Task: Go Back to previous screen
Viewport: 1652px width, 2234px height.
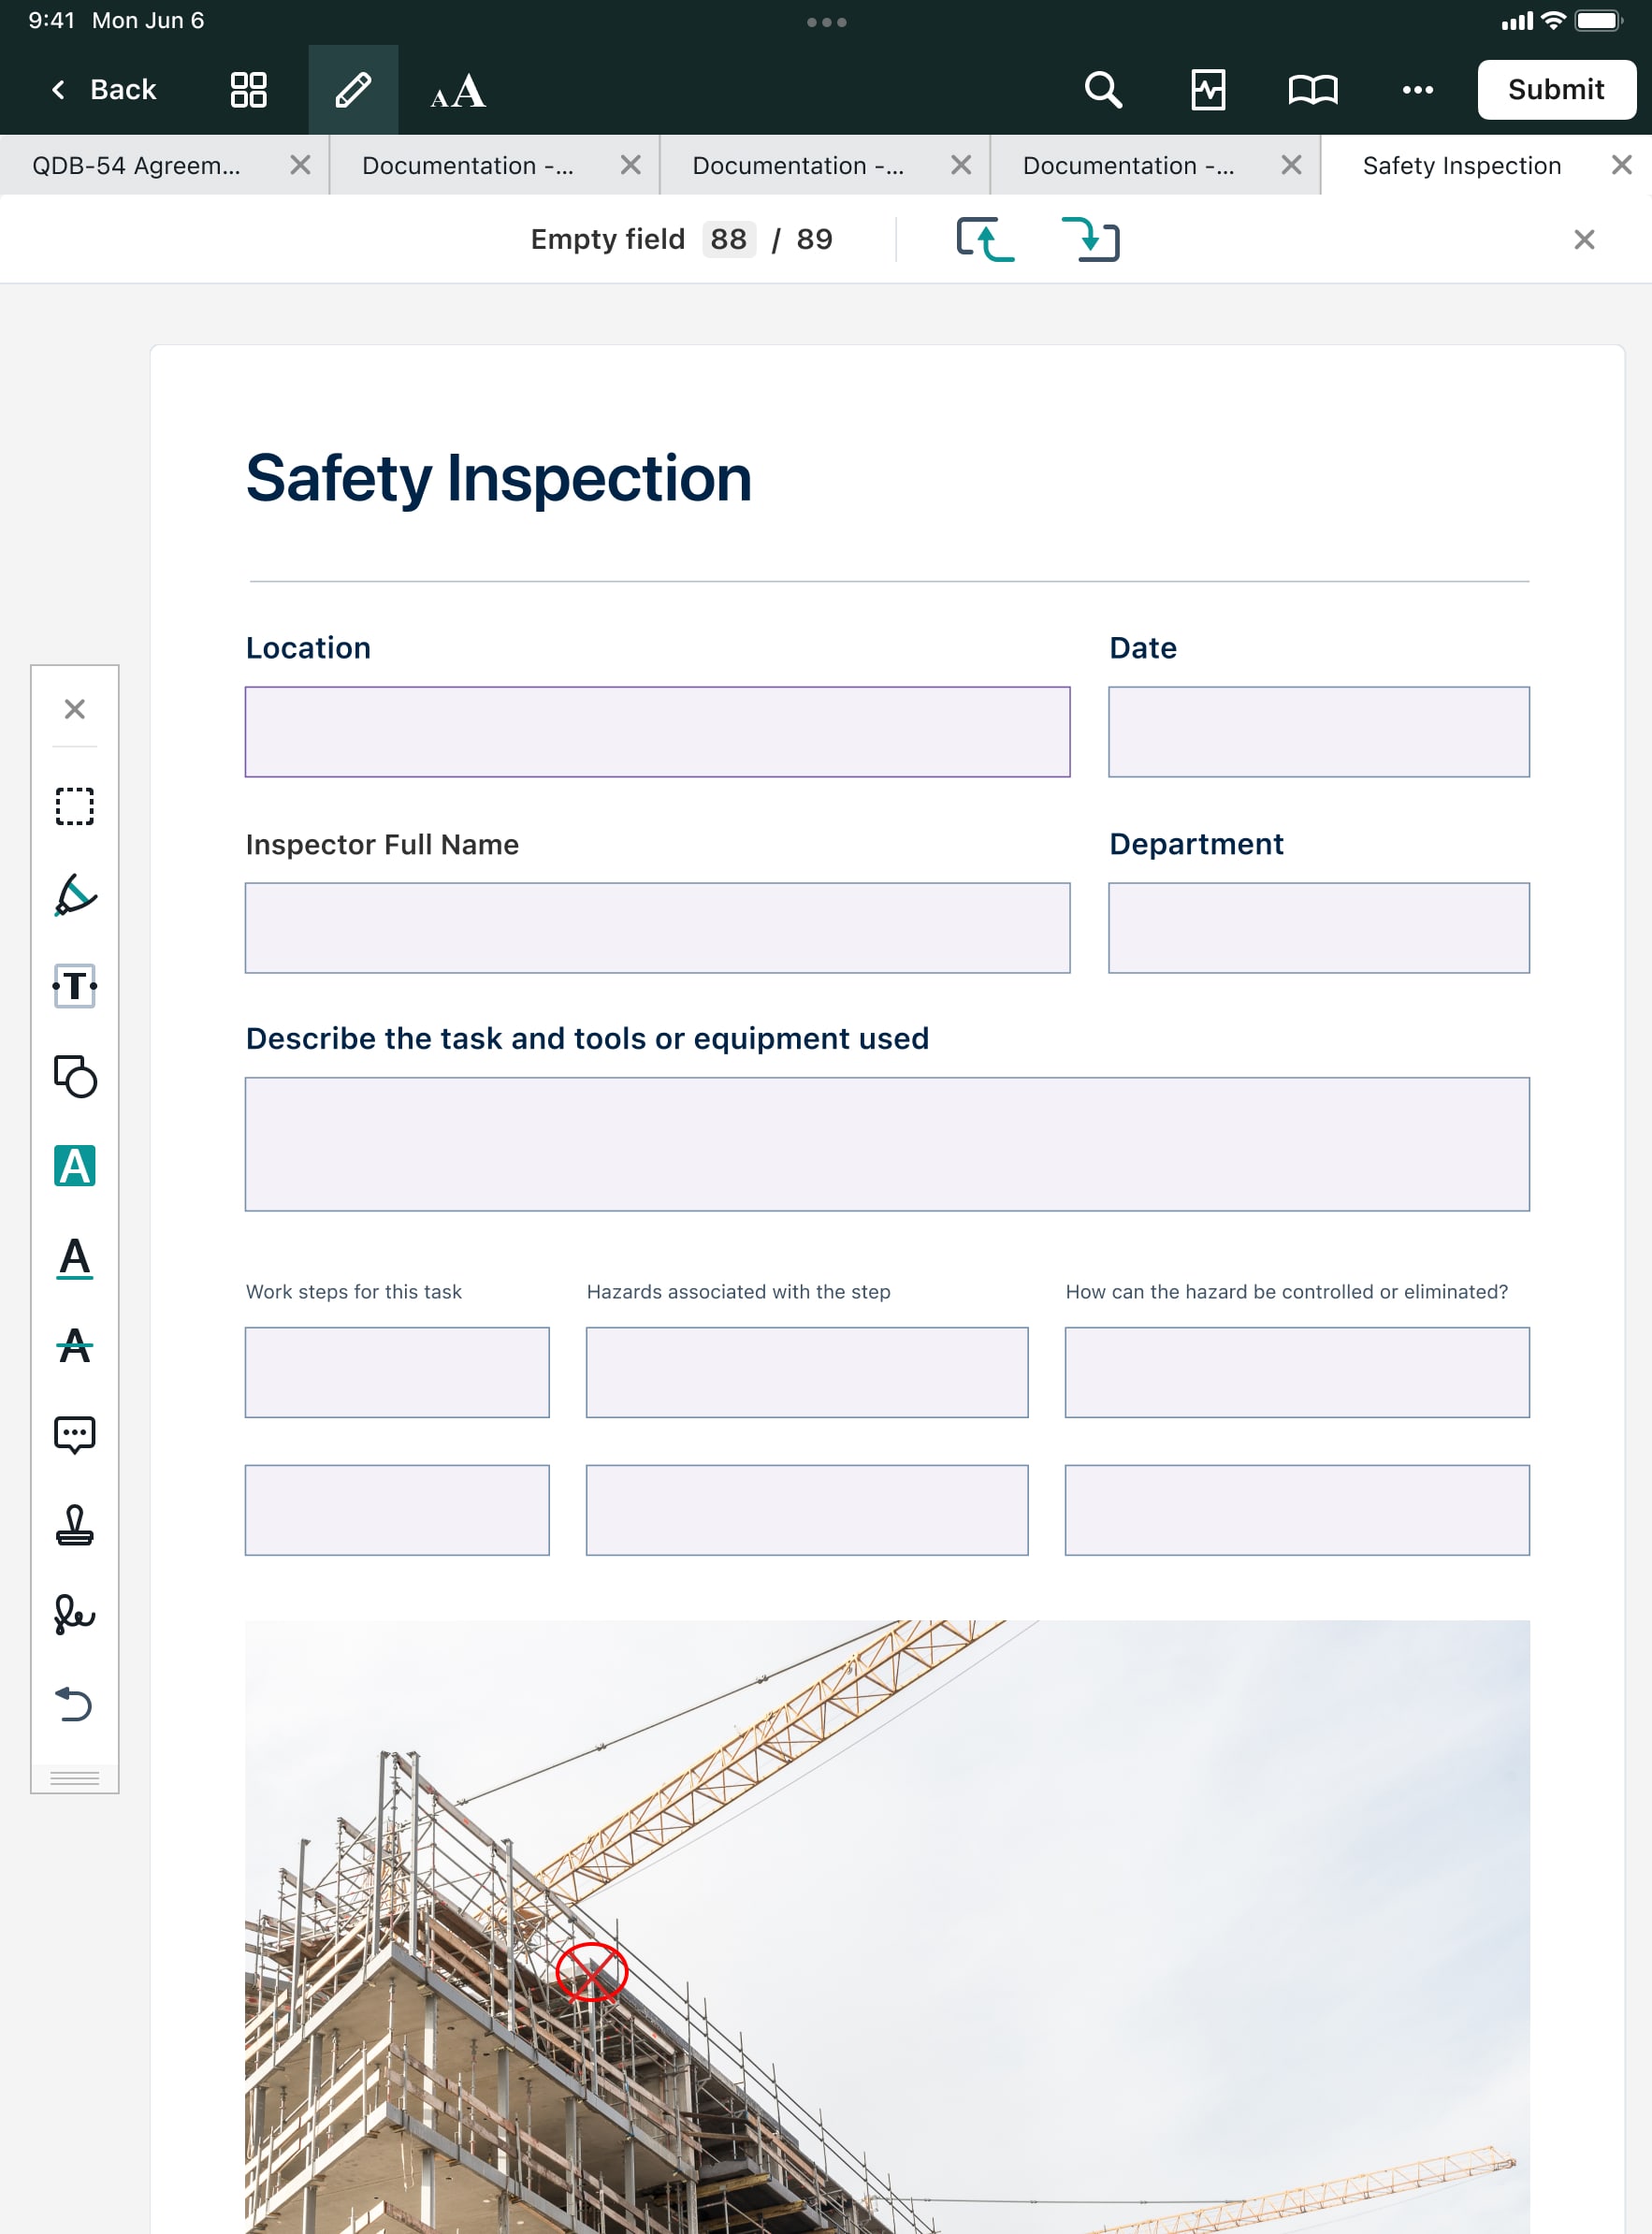Action: [x=103, y=90]
